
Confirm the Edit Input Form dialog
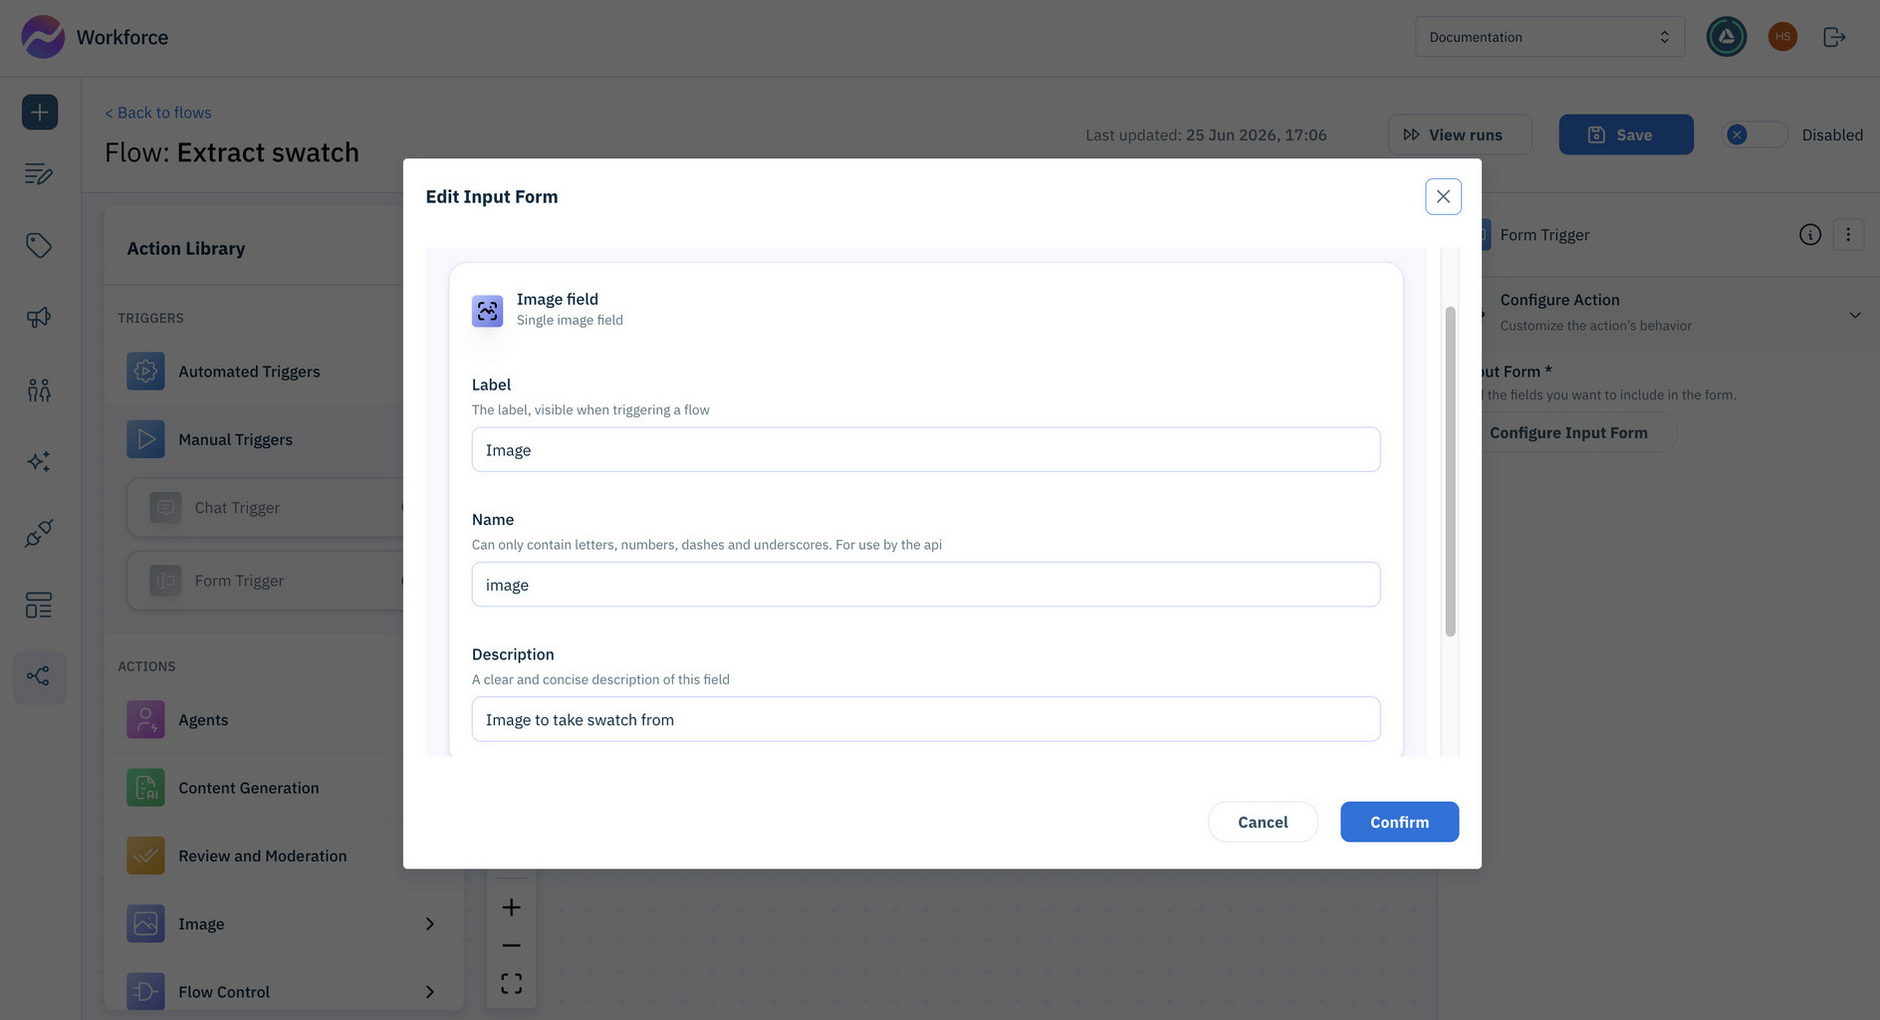click(1399, 822)
